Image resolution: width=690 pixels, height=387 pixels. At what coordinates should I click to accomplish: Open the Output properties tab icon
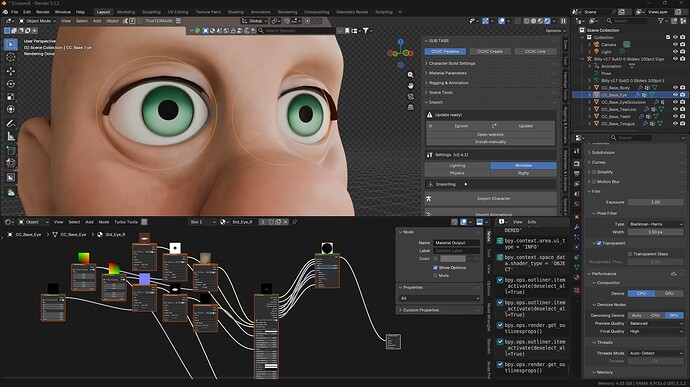576,174
